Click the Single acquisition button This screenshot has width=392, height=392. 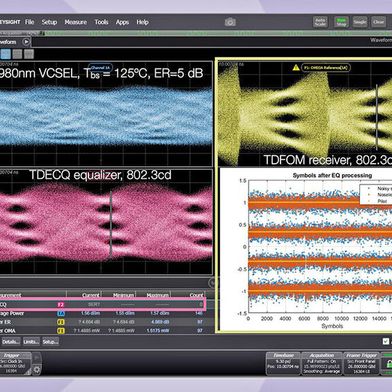coord(360,22)
